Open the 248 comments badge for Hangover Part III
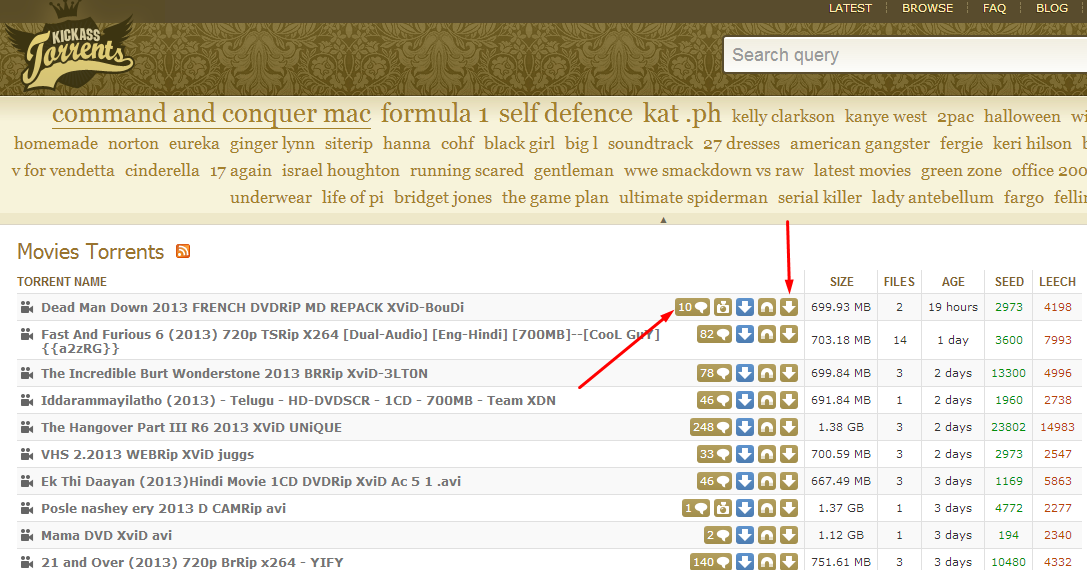 tap(711, 427)
